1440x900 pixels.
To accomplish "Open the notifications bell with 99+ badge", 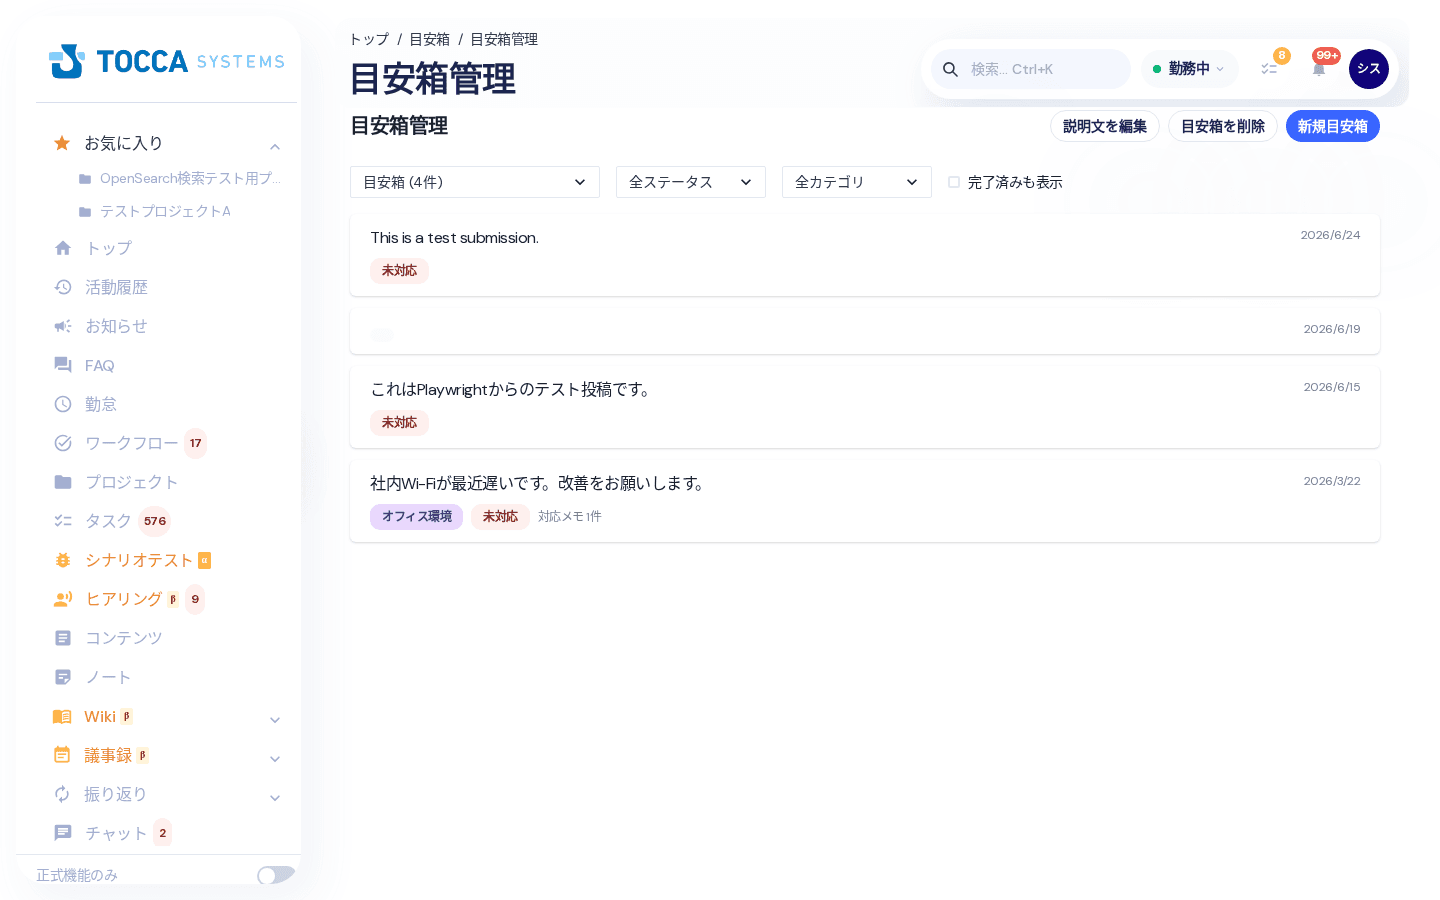I will coord(1319,69).
